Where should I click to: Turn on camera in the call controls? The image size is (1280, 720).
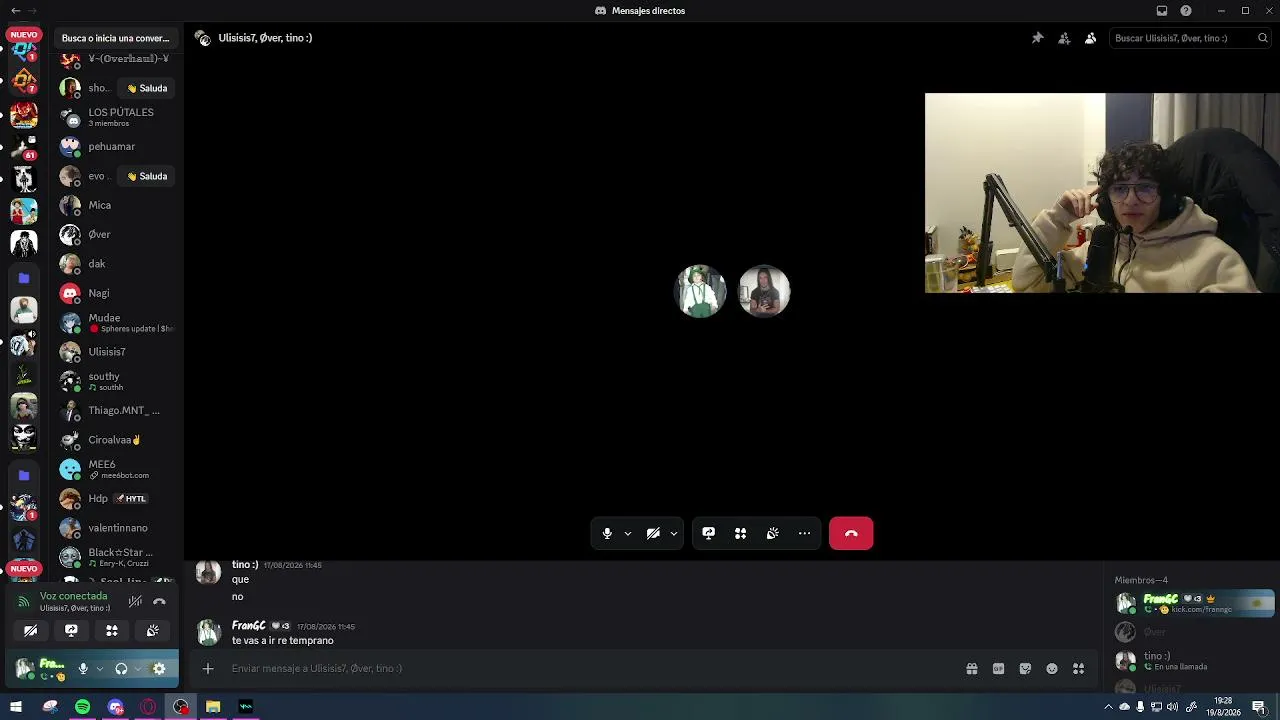tap(653, 534)
